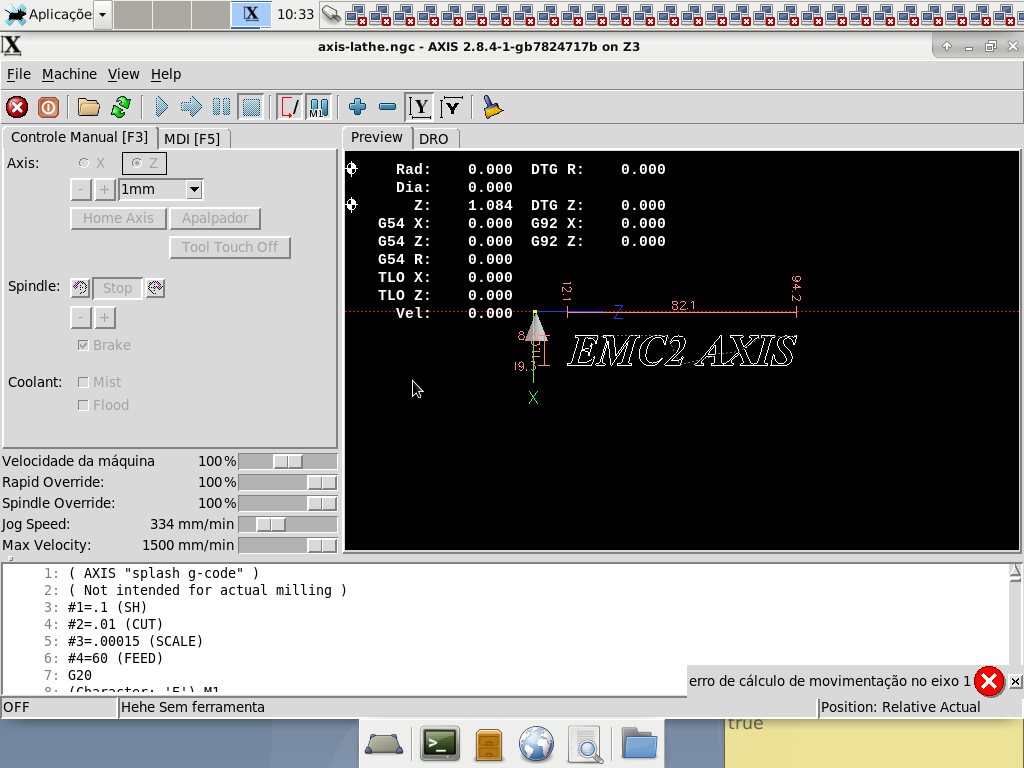Zoom in using the blue plus icon
Image resolution: width=1024 pixels, height=768 pixels.
pos(357,107)
